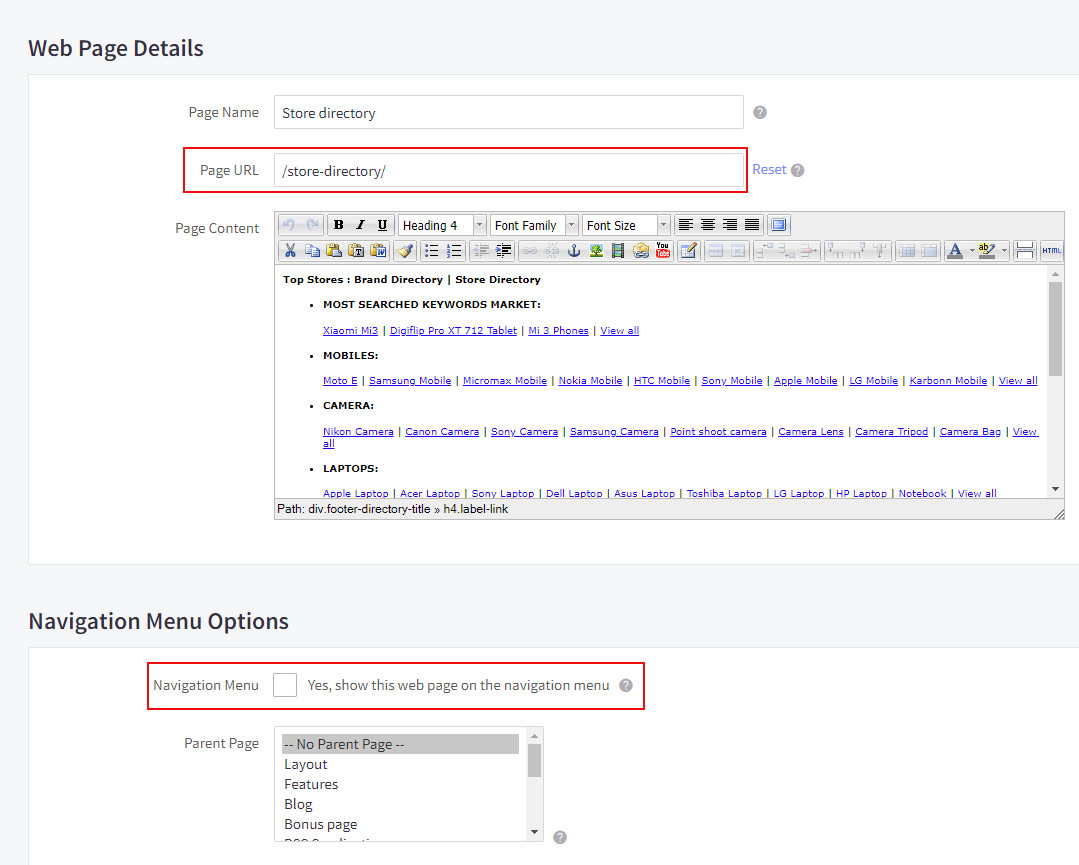Apply italic formatting
1079x865 pixels.
[x=360, y=225]
